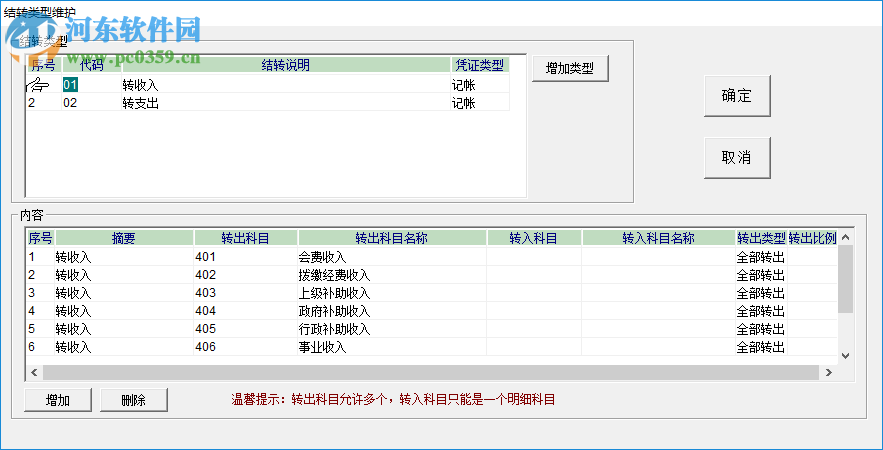The width and height of the screenshot is (883, 450).
Task: Click 凭证类型 column header
Action: (x=480, y=65)
